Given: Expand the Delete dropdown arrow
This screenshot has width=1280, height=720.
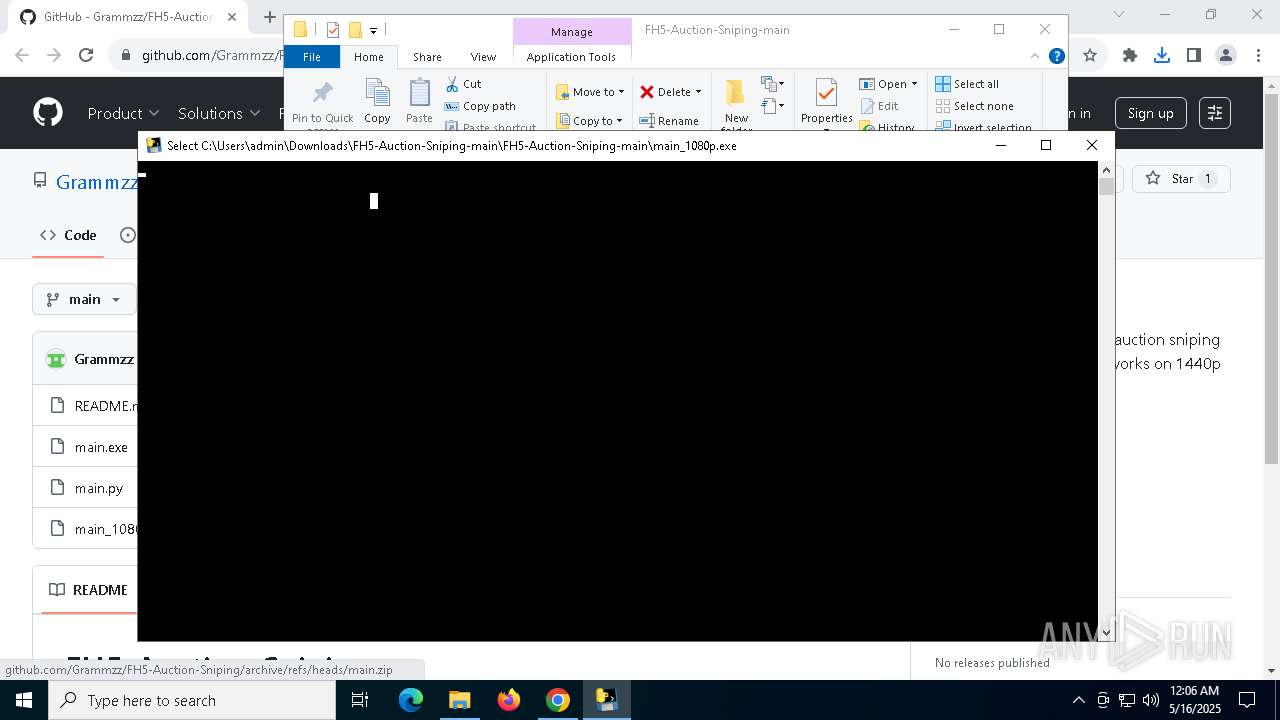Looking at the screenshot, I should pyautogui.click(x=698, y=92).
